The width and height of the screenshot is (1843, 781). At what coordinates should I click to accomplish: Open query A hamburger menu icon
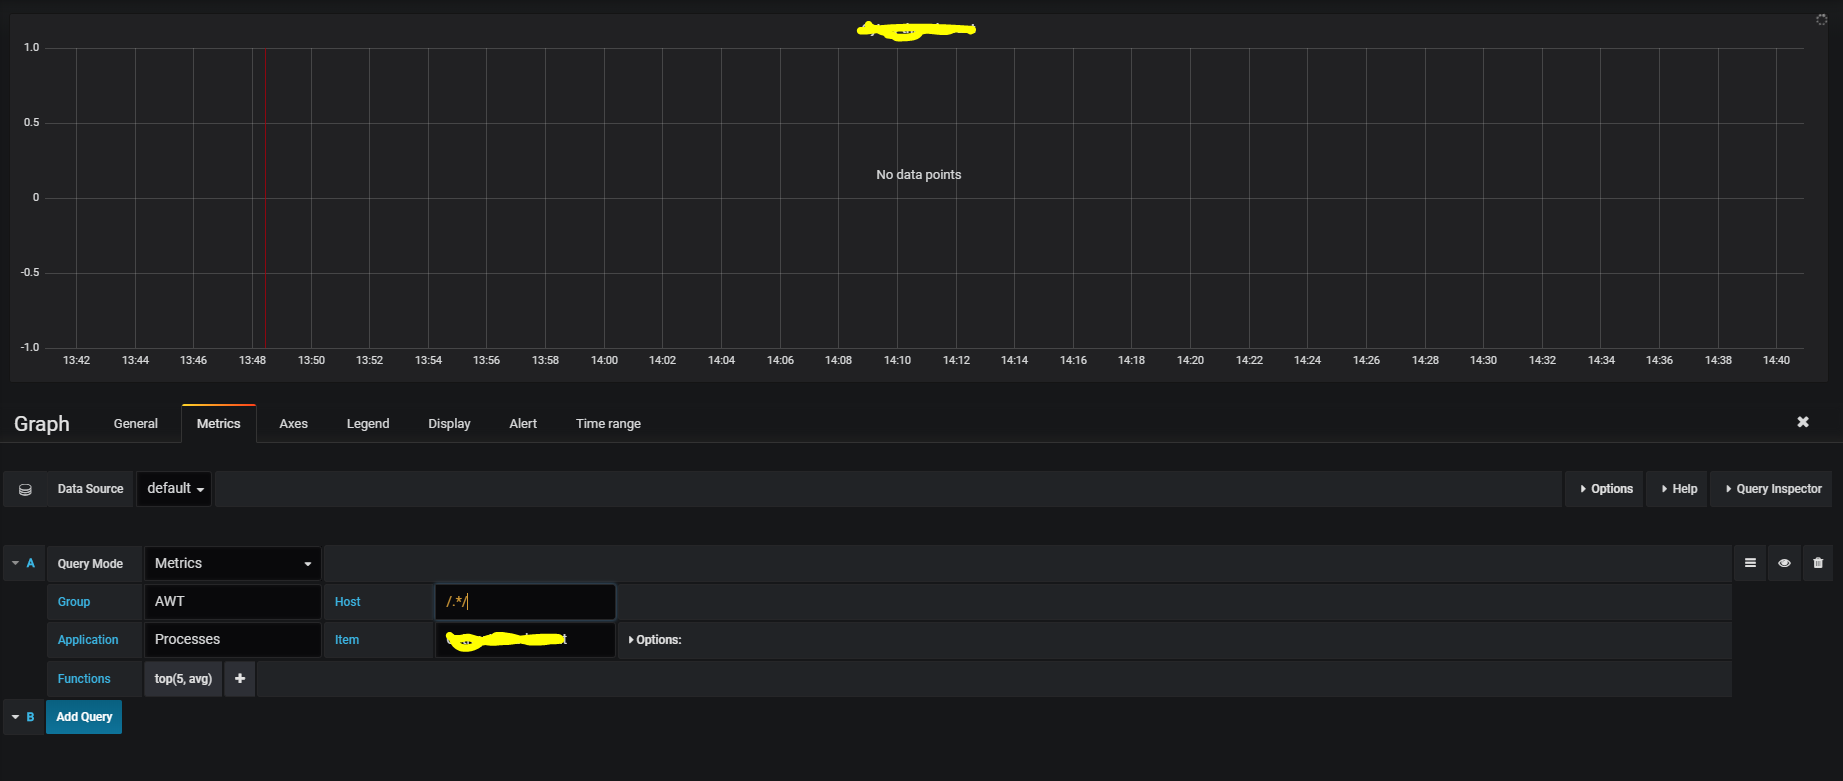click(x=1750, y=563)
